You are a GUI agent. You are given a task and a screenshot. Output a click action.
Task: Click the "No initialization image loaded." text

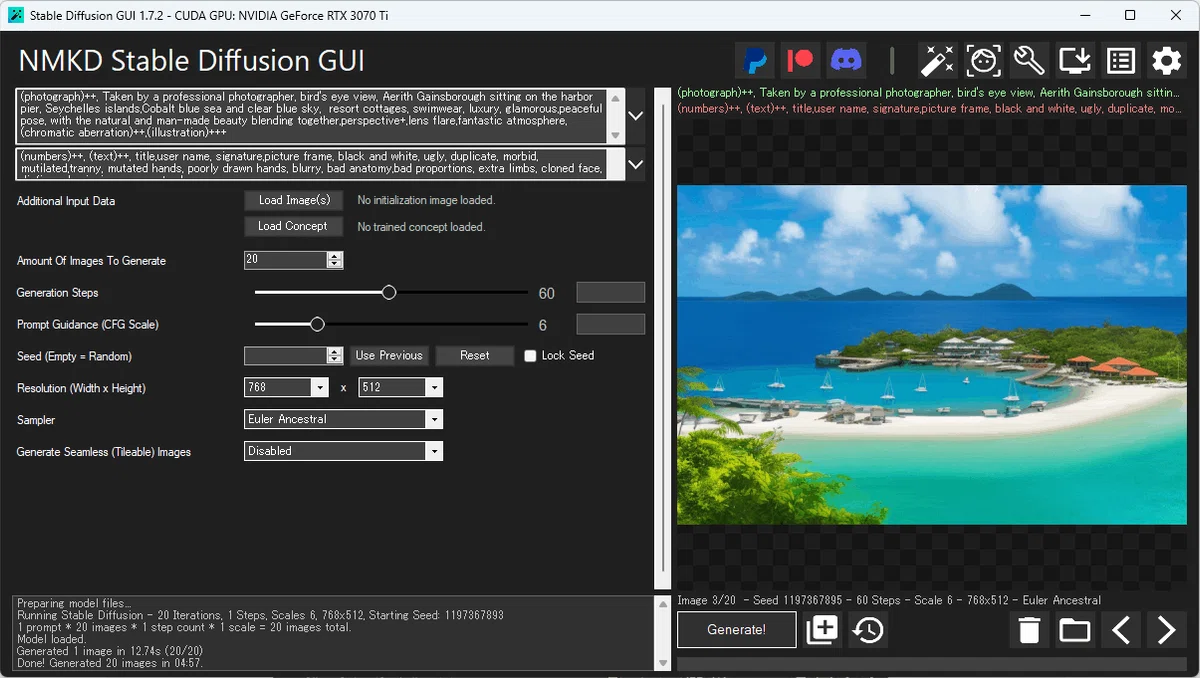pyautogui.click(x=426, y=200)
